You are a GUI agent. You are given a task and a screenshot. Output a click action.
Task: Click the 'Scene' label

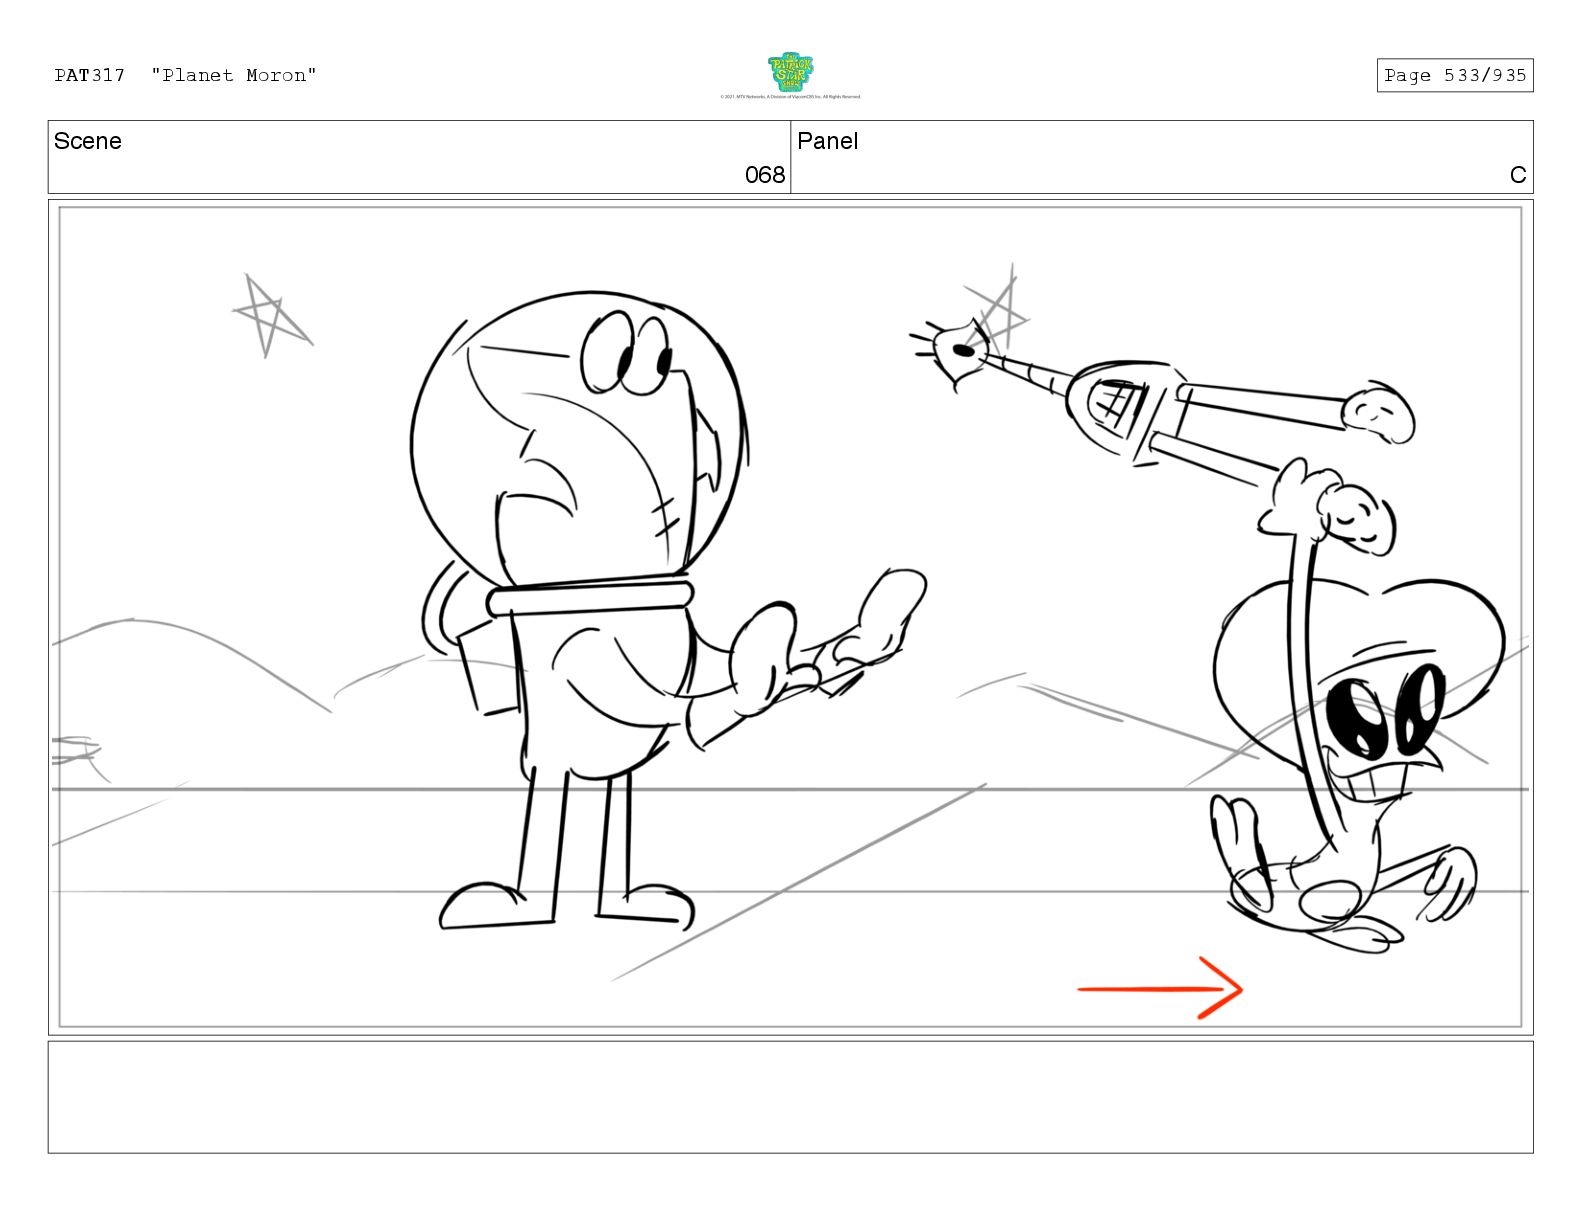[88, 141]
